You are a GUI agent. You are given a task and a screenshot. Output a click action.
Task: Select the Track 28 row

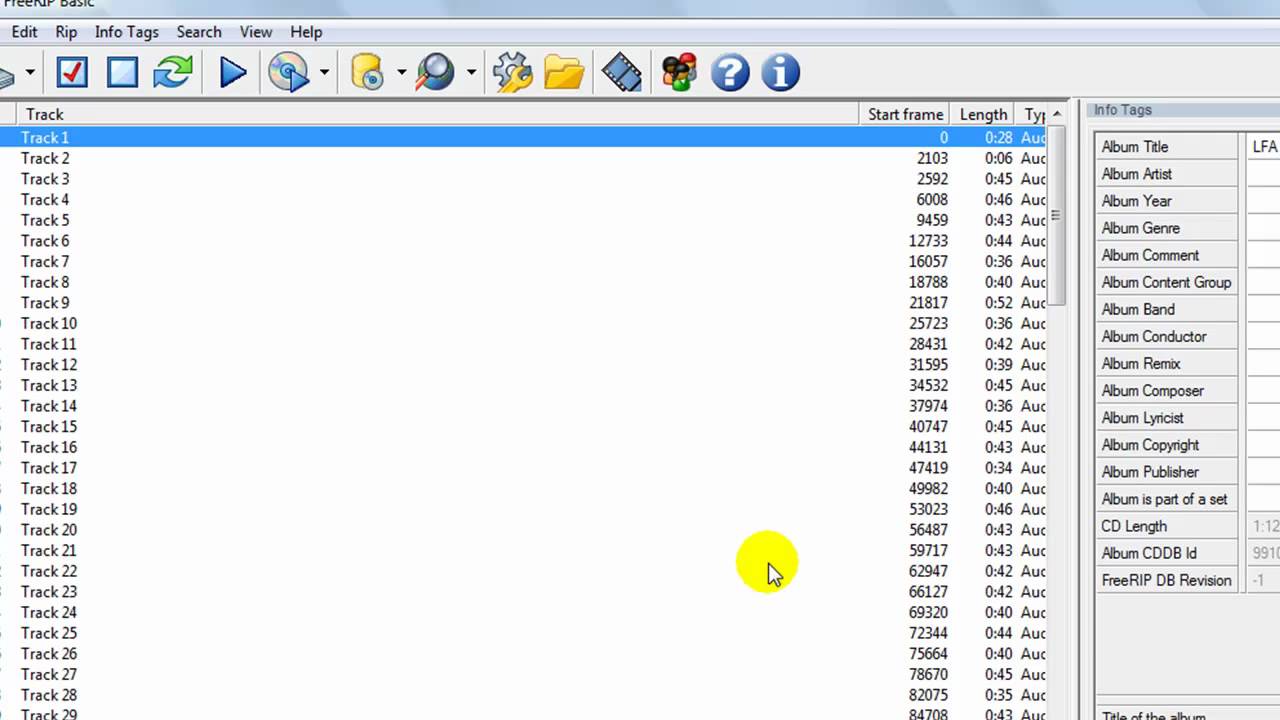coord(523,695)
